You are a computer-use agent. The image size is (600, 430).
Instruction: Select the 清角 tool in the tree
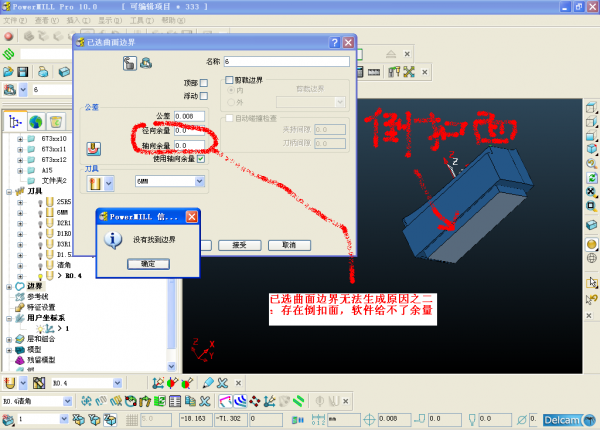pos(64,265)
